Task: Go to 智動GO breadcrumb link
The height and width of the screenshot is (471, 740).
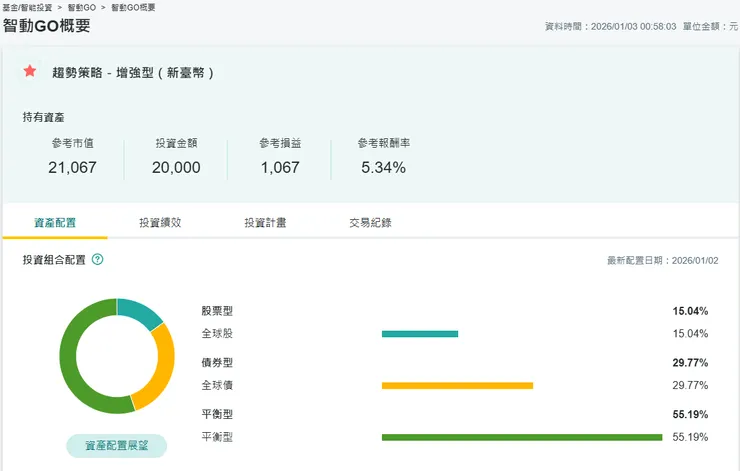Action: (x=82, y=8)
